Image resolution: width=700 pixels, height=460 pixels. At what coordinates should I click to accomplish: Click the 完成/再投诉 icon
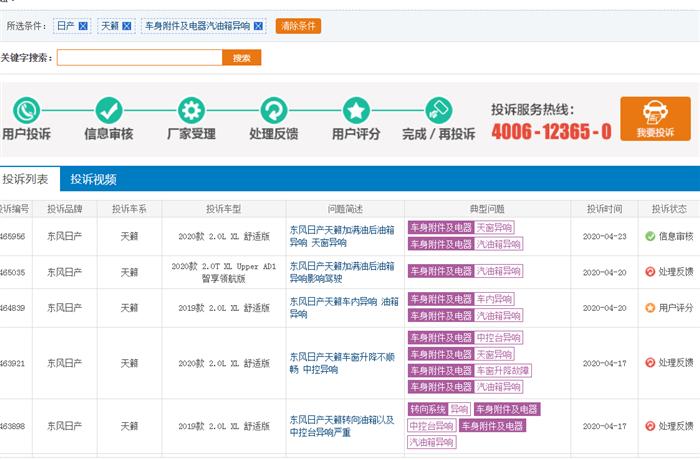coord(439,110)
